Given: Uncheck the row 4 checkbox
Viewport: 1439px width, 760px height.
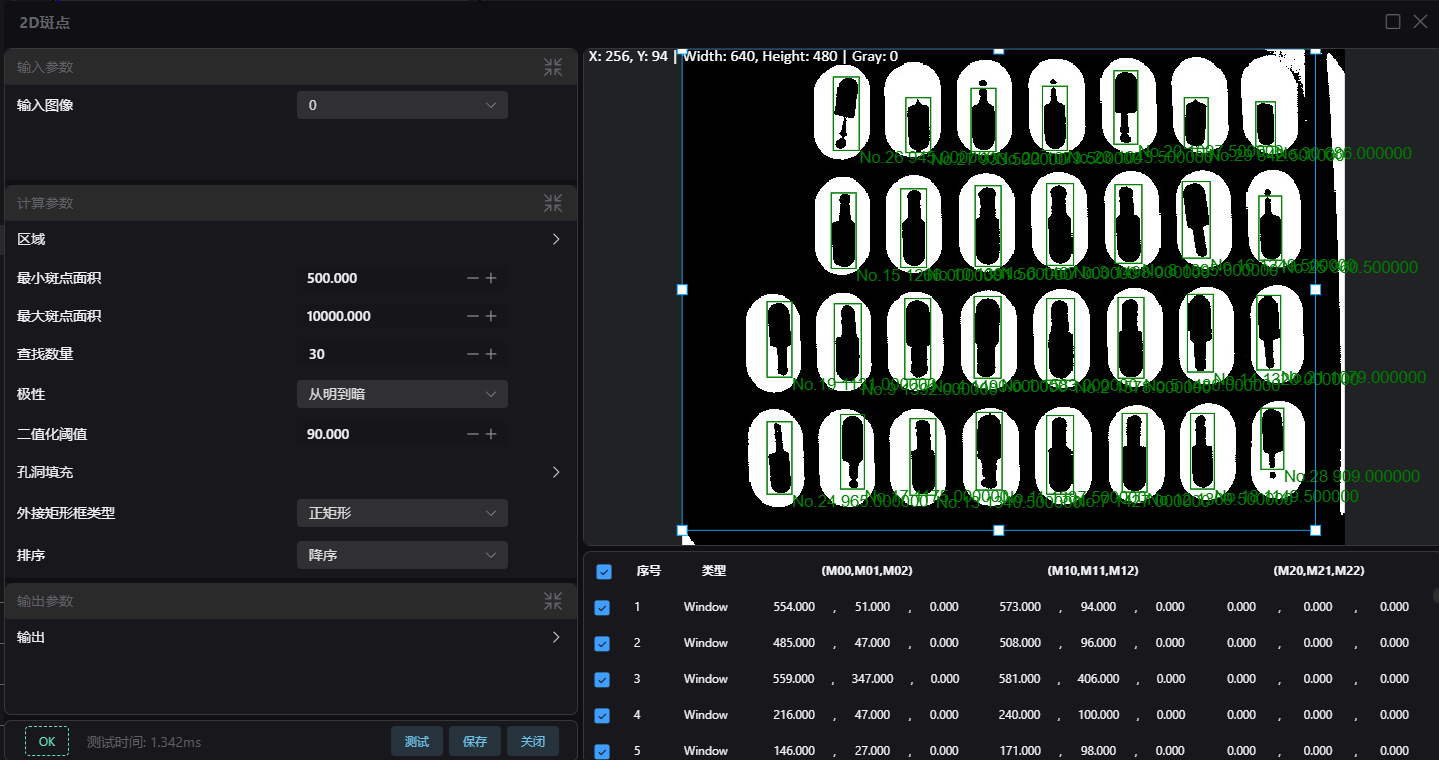Looking at the screenshot, I should tap(602, 715).
